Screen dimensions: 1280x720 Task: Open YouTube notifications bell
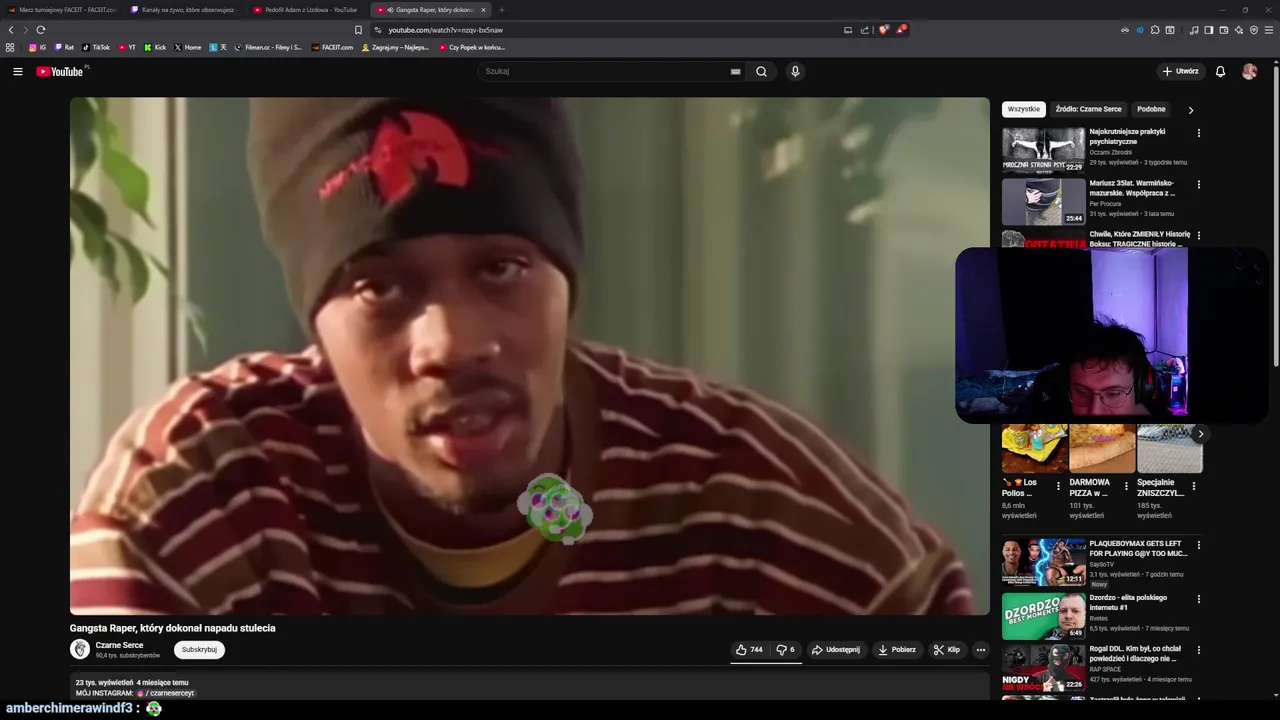pyautogui.click(x=1220, y=71)
